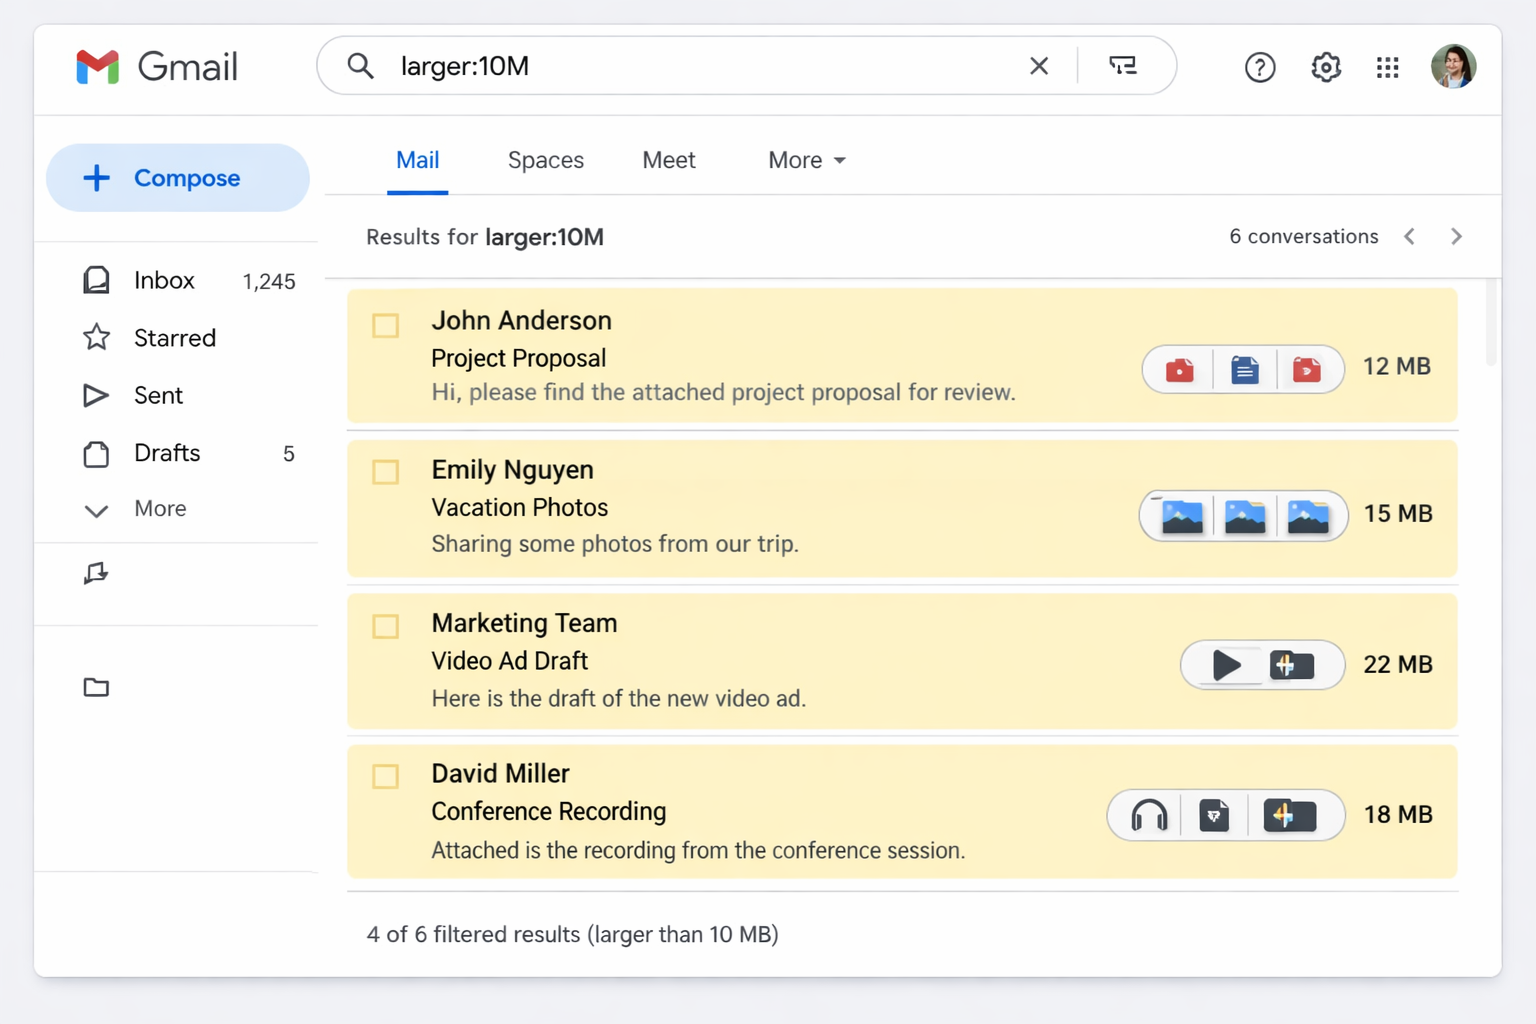Check the Emily Nguyen conversation checkbox

(x=385, y=472)
